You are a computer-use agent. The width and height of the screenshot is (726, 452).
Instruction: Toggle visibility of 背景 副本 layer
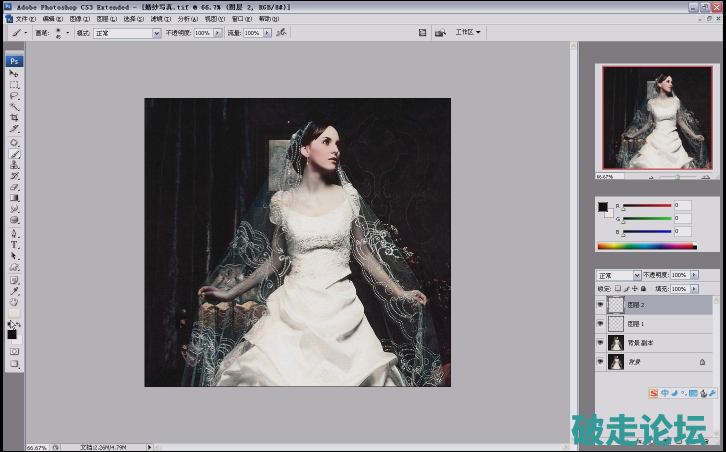click(600, 343)
